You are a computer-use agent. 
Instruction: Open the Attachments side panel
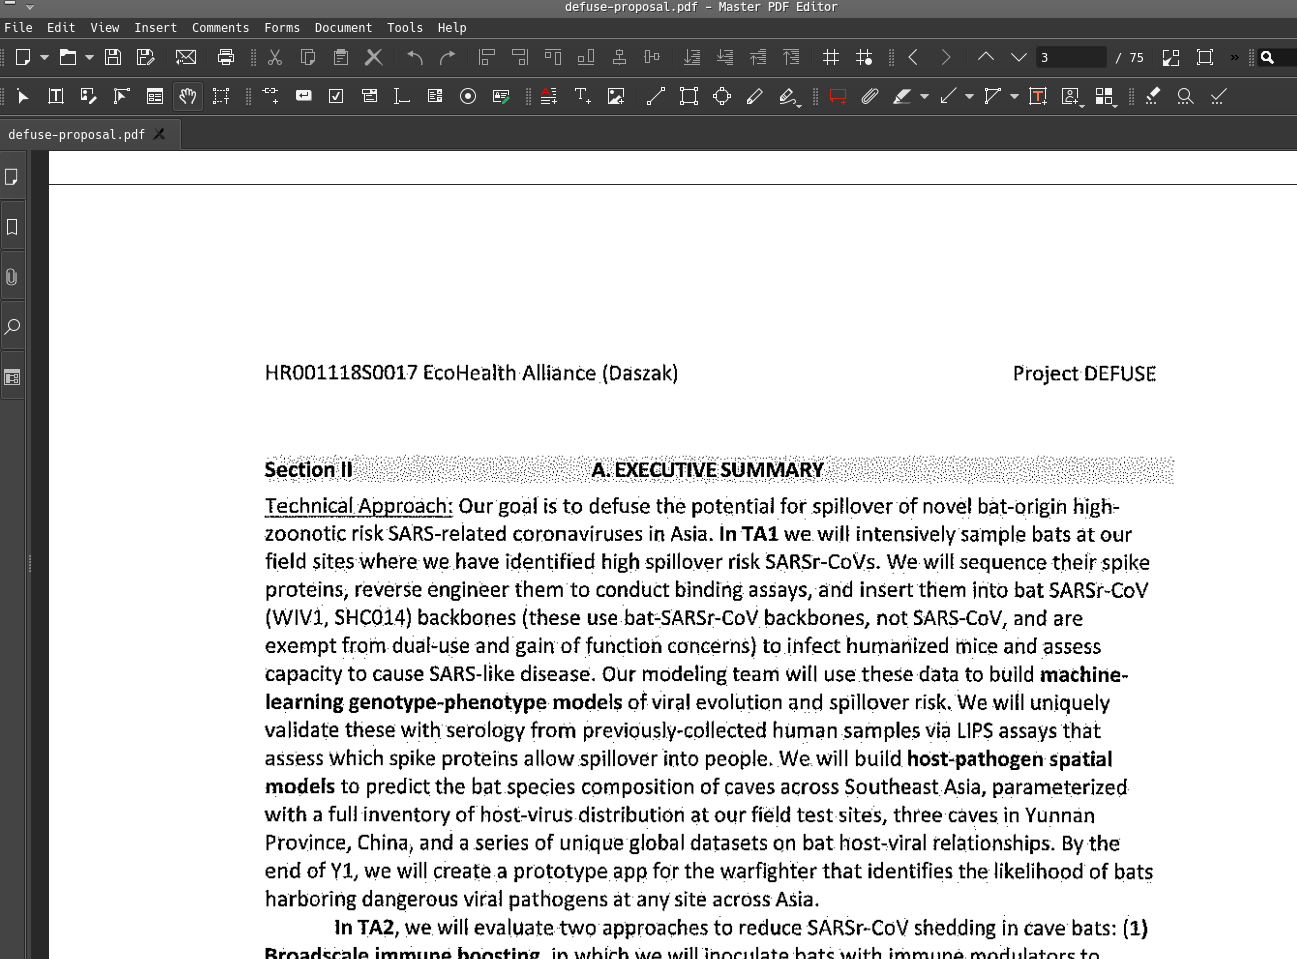tap(12, 277)
